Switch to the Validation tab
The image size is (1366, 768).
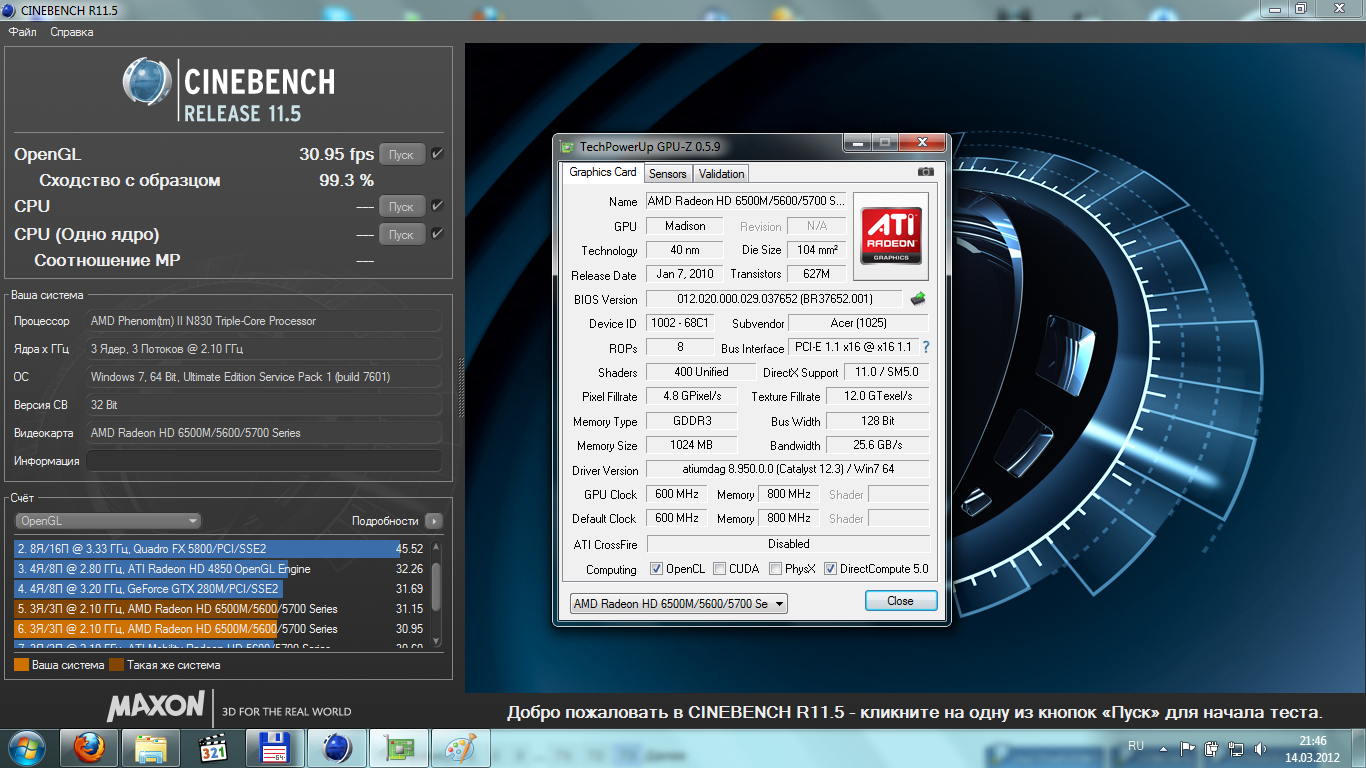tap(721, 173)
